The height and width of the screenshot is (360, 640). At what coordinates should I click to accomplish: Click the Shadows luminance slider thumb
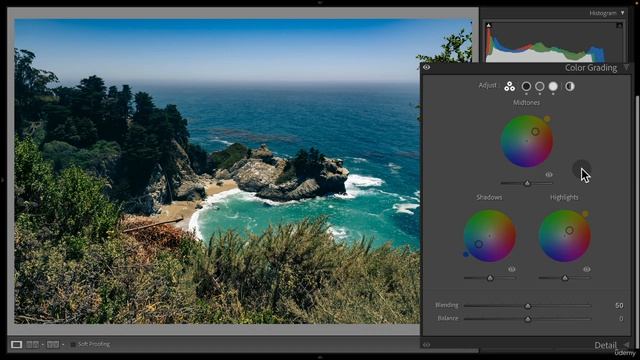click(490, 278)
